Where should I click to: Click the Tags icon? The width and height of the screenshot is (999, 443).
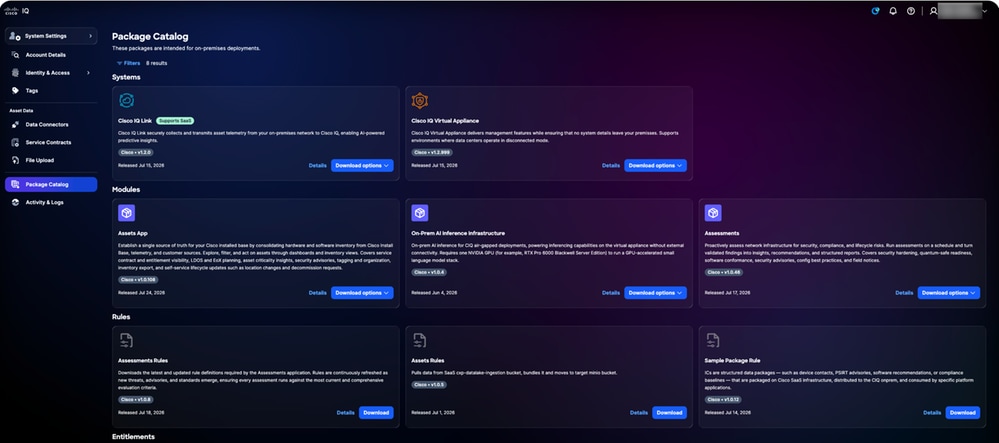coord(15,91)
